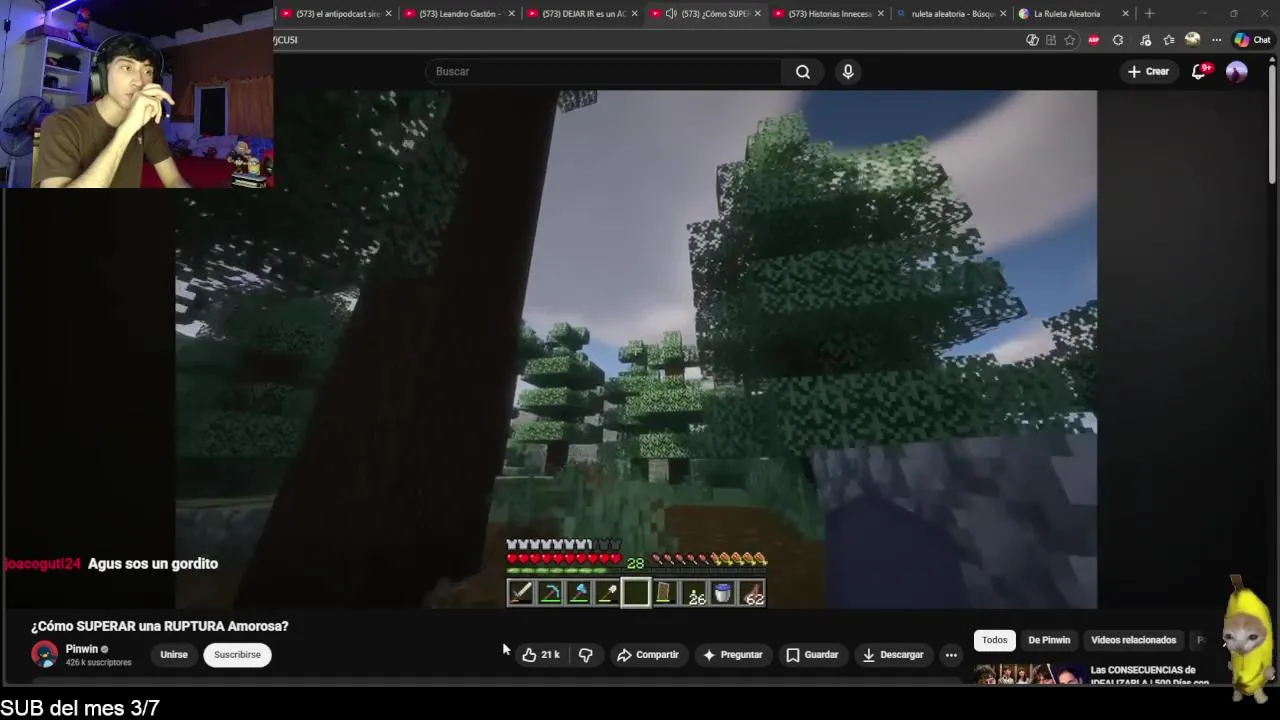The height and width of the screenshot is (720, 1280).
Task: Click the Descargar download button
Action: coord(893,654)
